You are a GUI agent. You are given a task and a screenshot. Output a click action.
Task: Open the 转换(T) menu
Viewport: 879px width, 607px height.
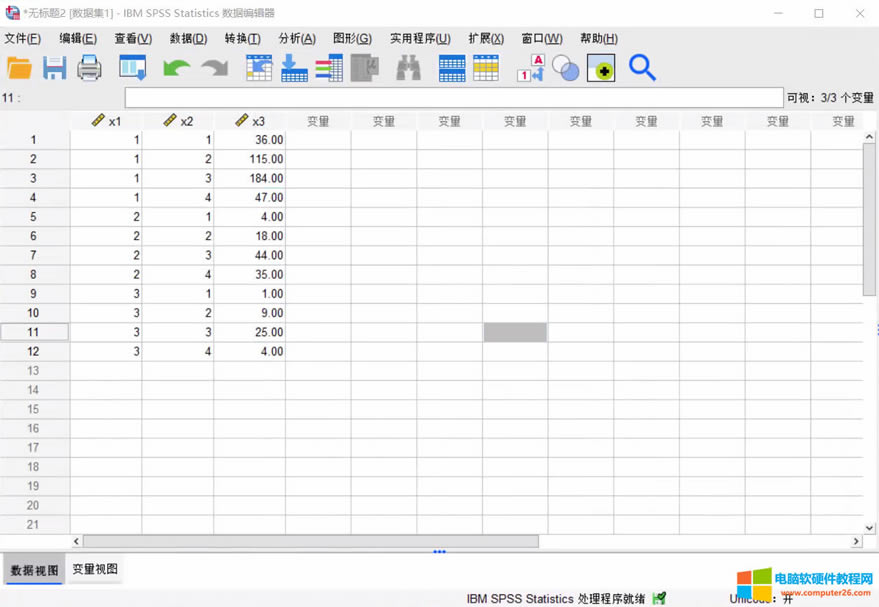pos(242,38)
